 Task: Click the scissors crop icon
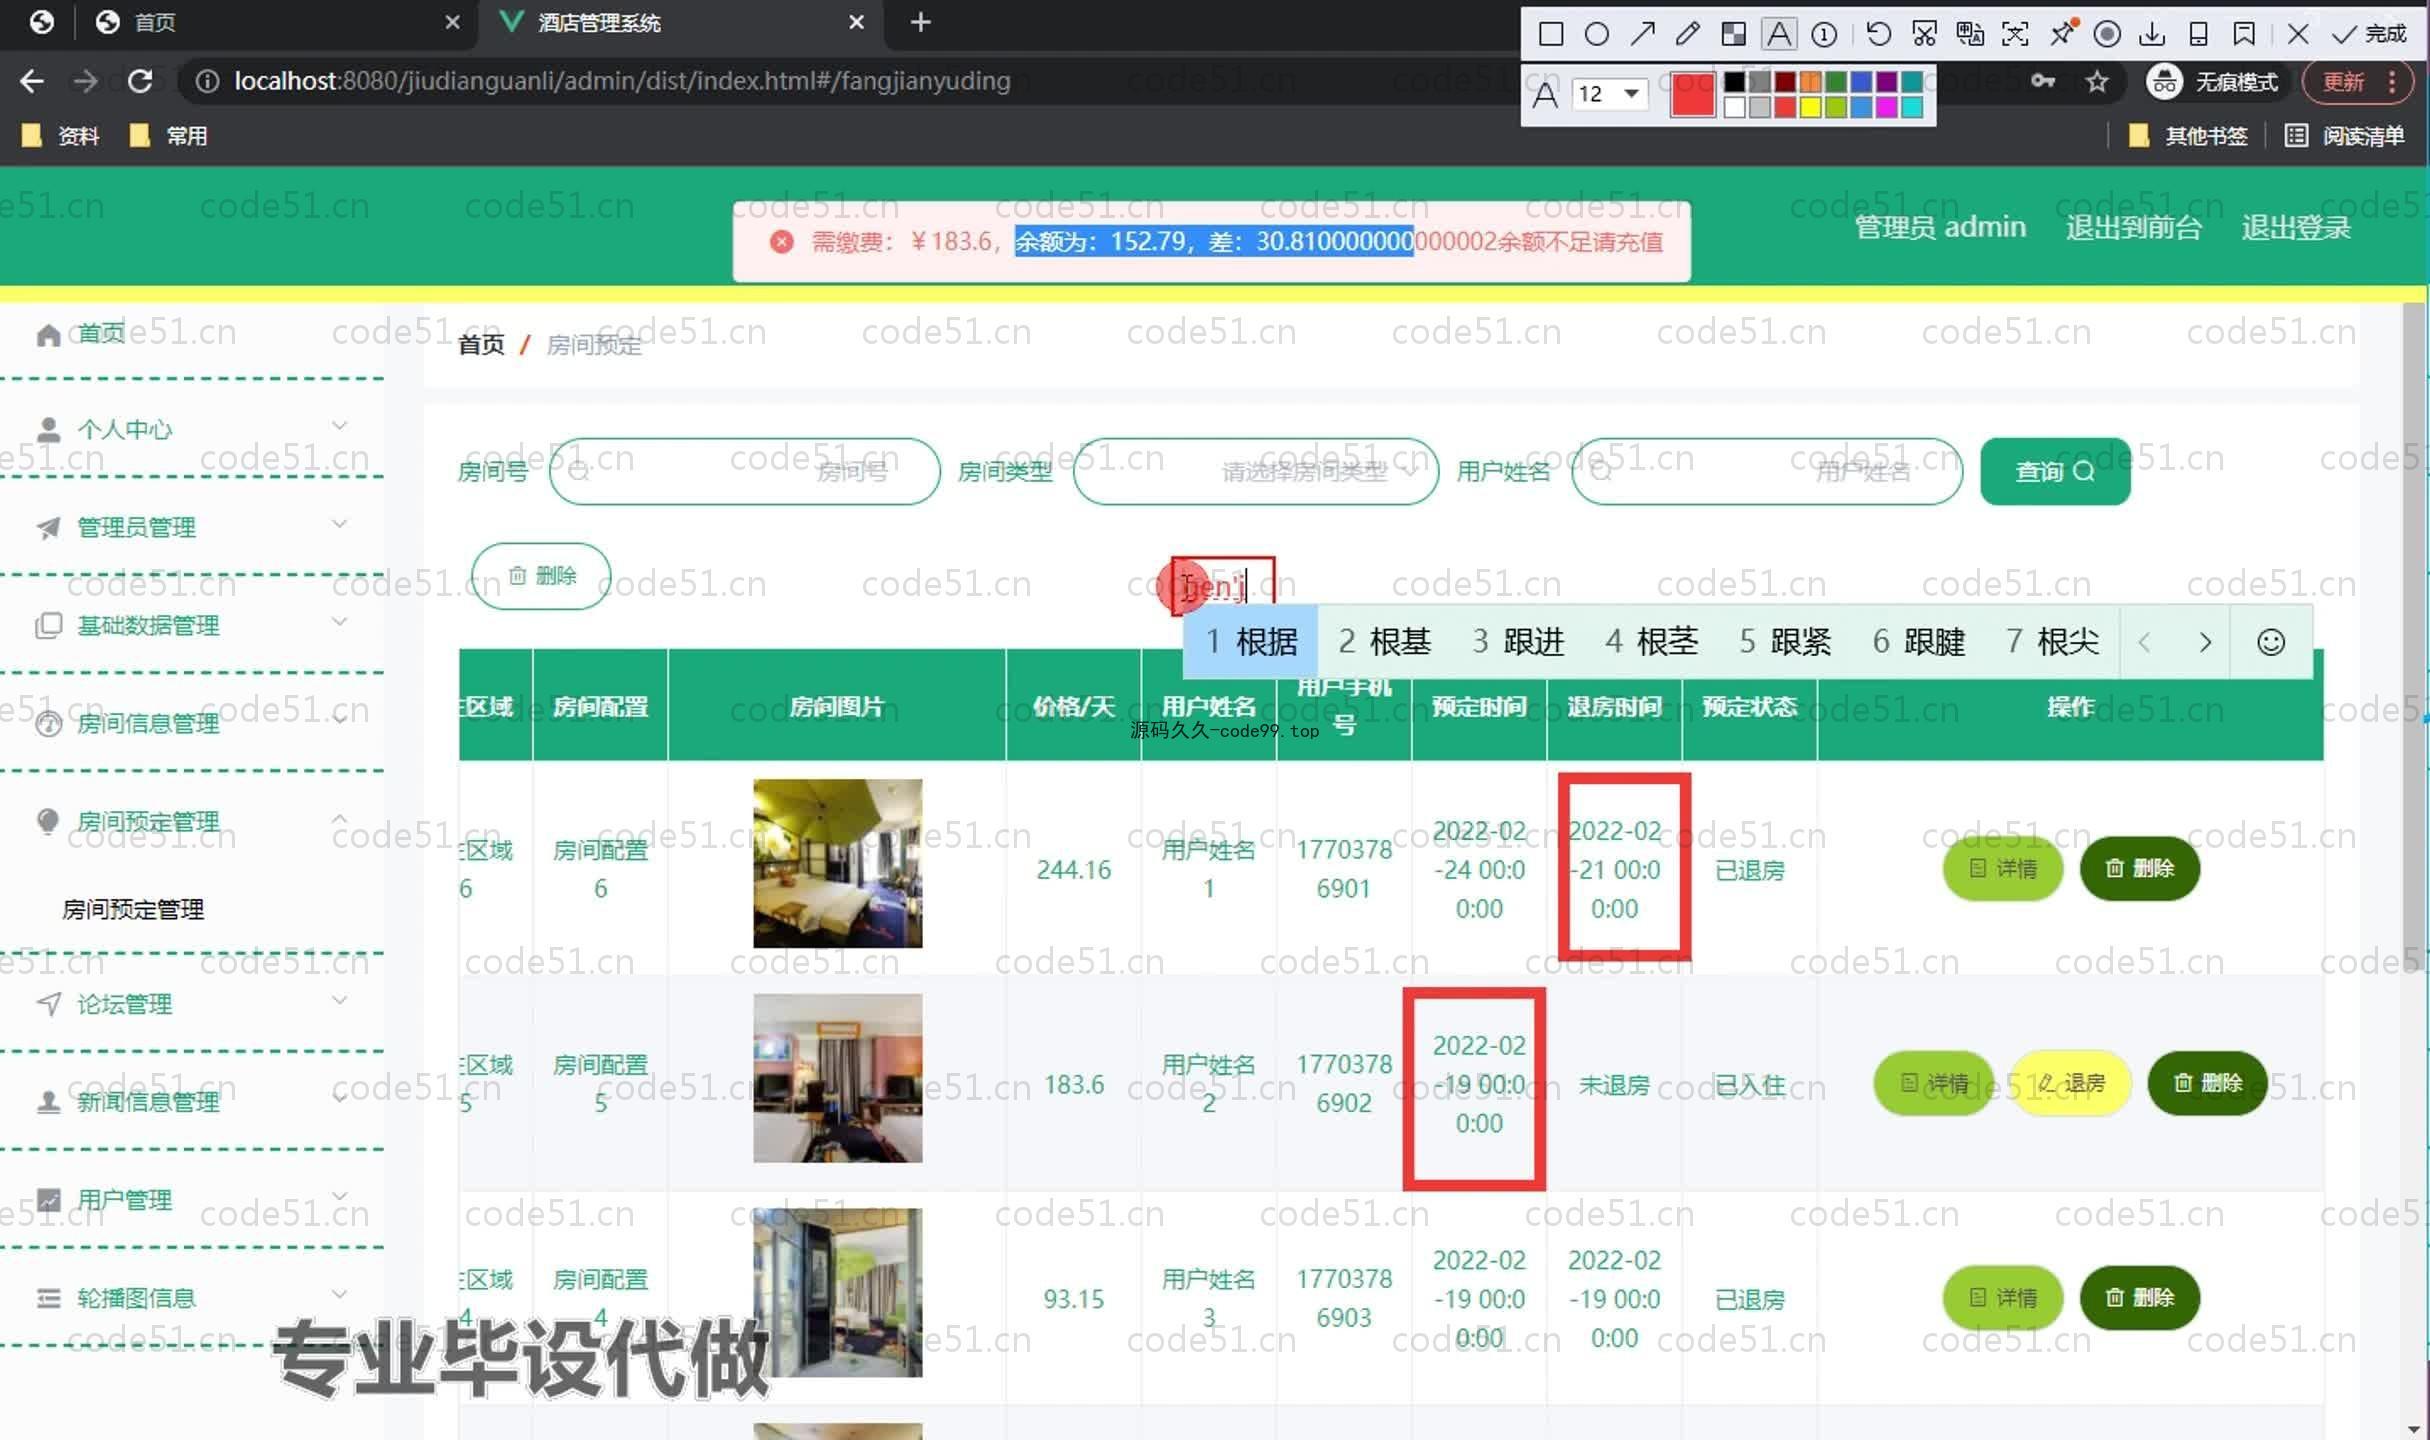(x=1924, y=34)
